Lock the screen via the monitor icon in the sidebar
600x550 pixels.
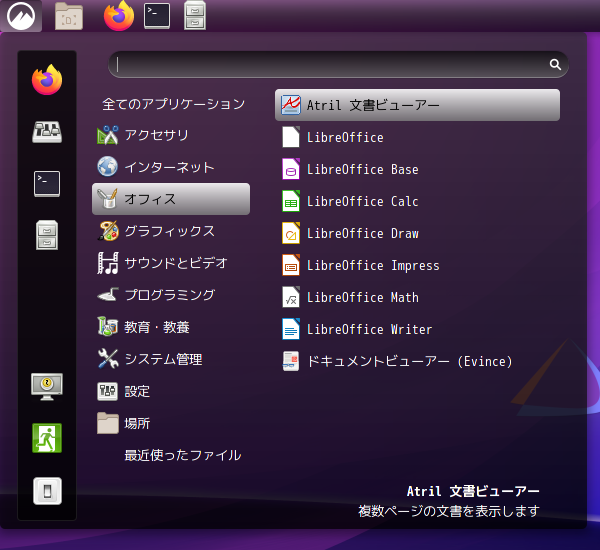[47, 387]
